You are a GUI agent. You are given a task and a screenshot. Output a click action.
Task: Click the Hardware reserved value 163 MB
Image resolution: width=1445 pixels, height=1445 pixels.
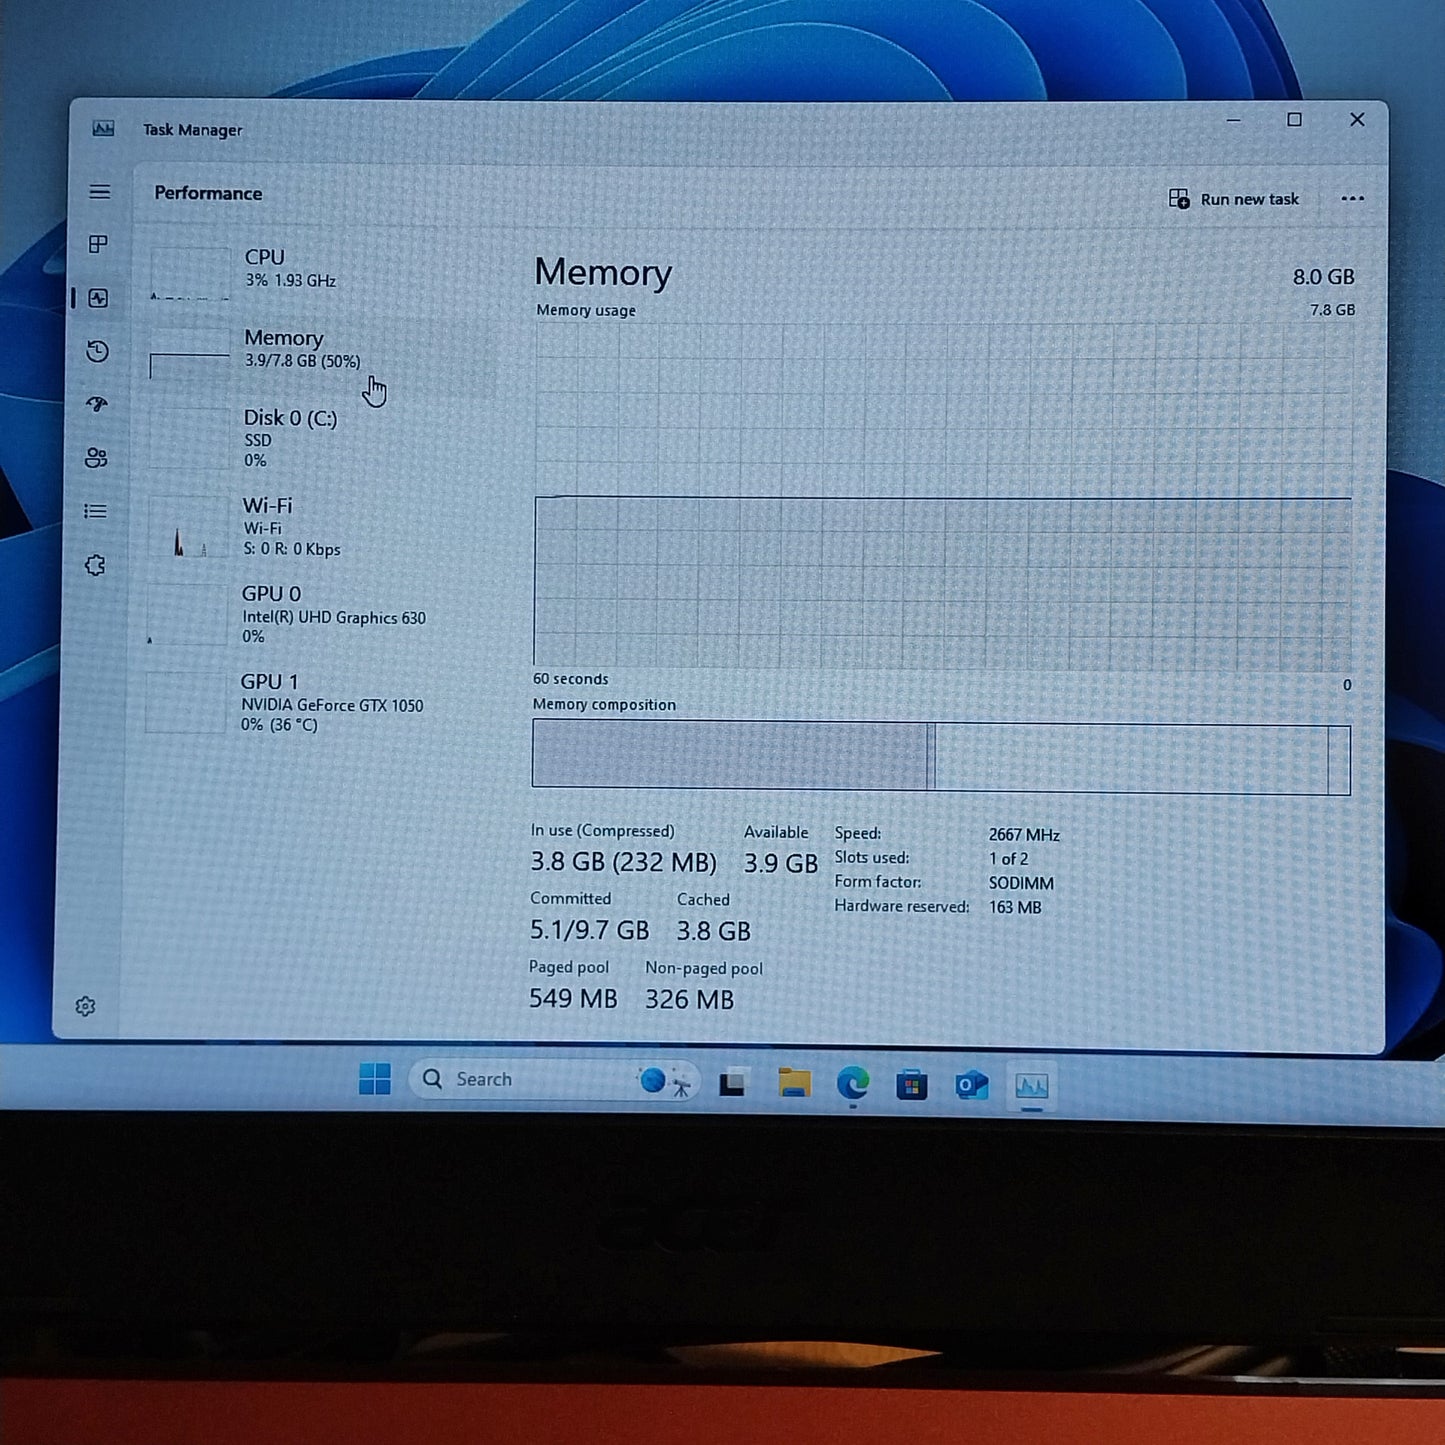click(x=1015, y=907)
